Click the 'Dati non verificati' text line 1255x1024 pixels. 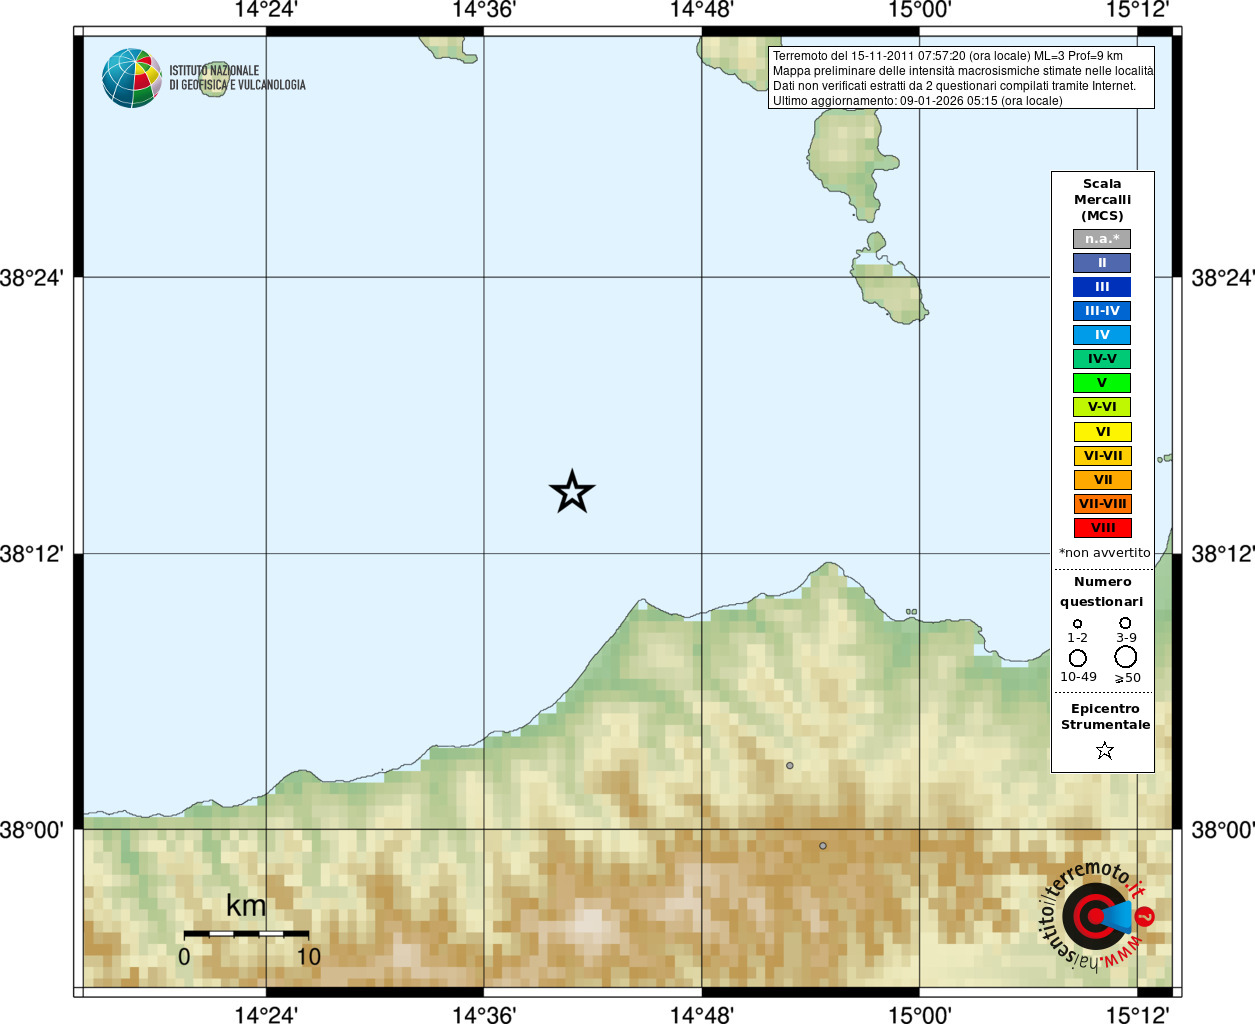[x=954, y=86]
